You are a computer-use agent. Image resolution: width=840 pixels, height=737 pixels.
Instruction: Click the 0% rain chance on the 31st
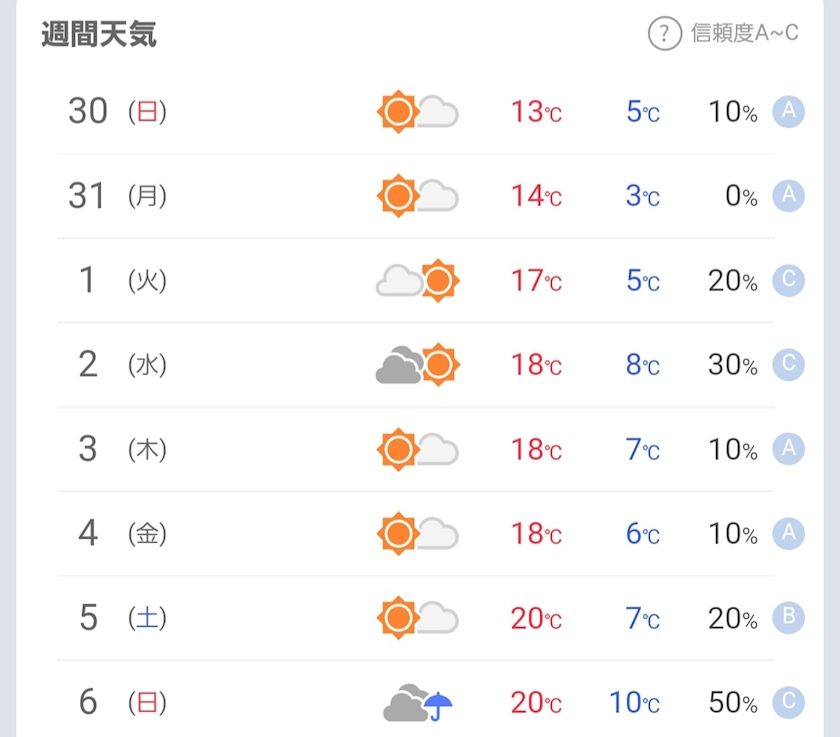point(741,196)
